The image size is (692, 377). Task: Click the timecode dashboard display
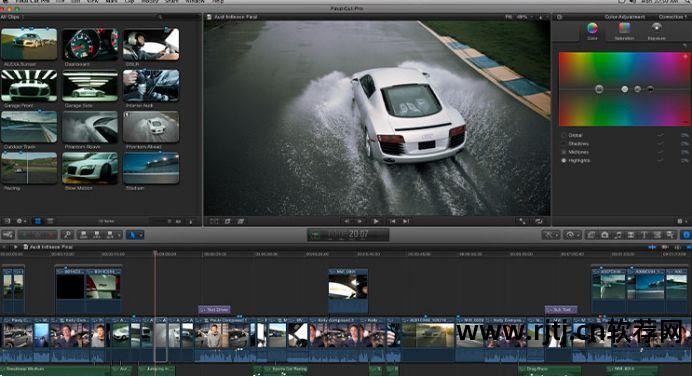(348, 234)
